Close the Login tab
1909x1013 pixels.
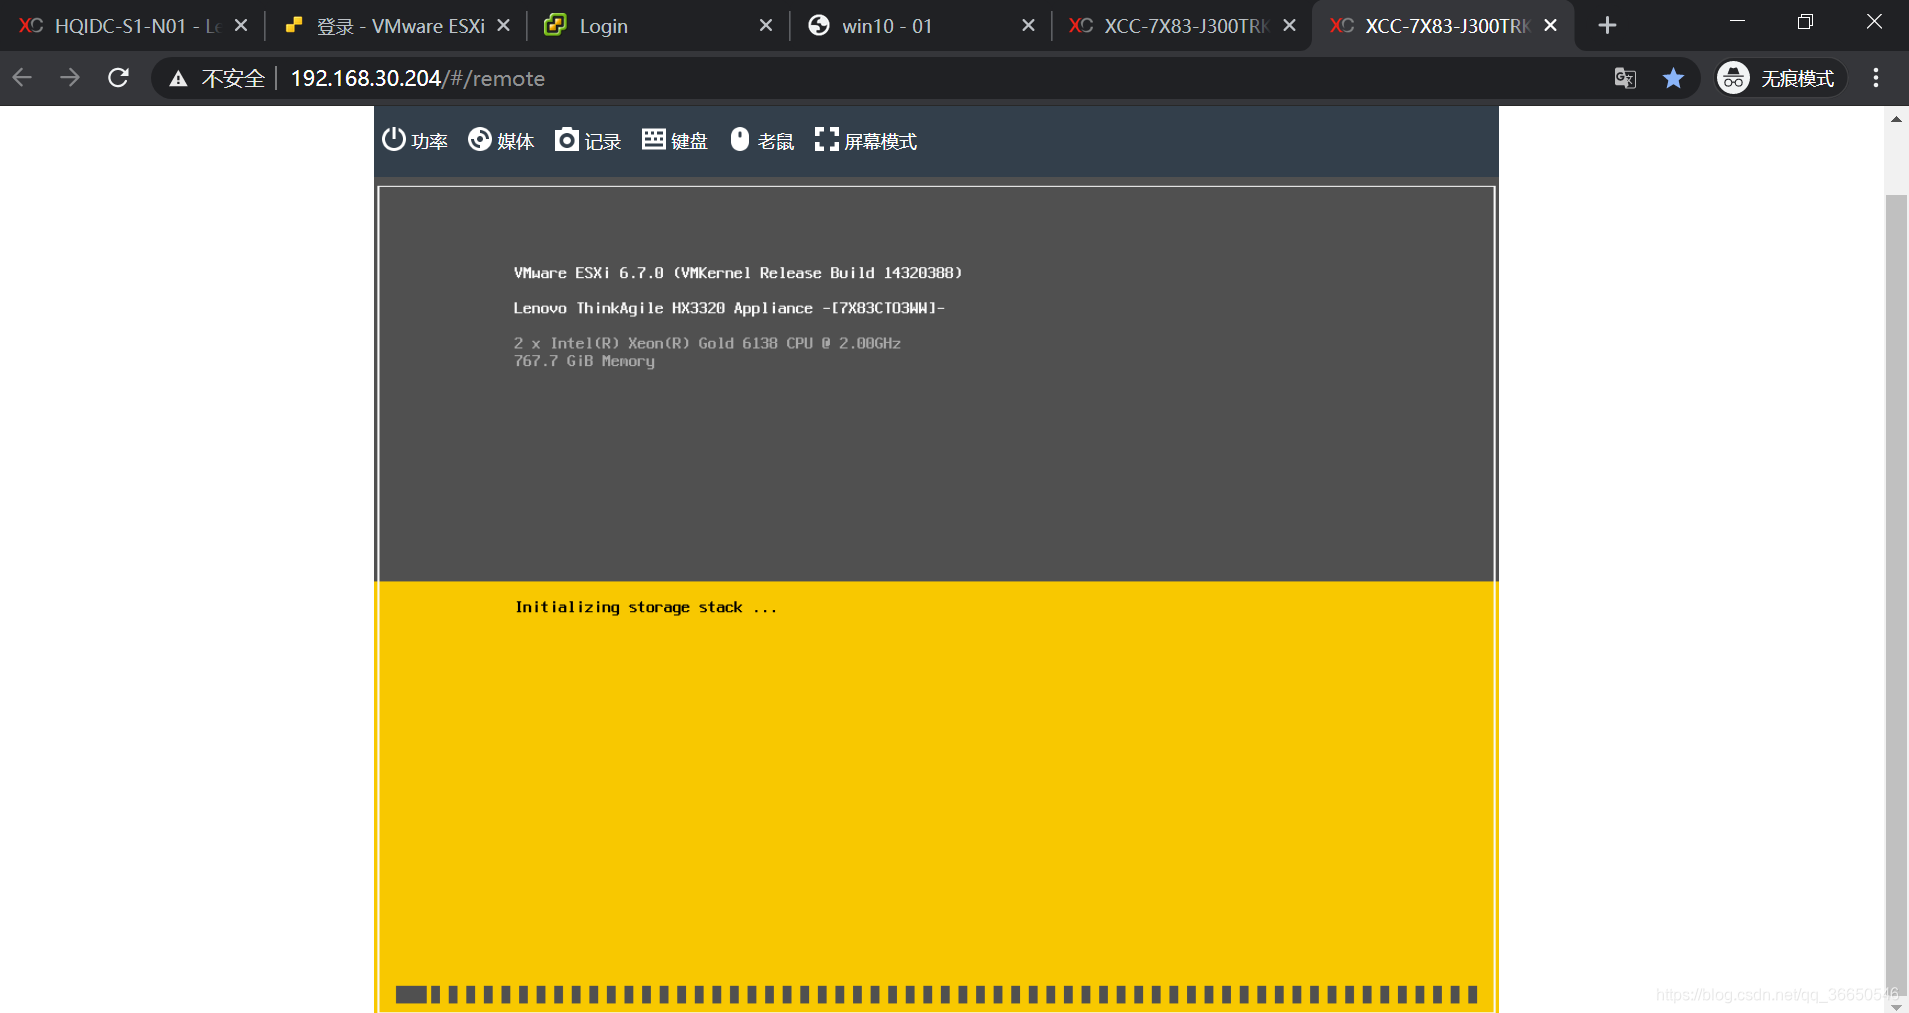pos(766,26)
